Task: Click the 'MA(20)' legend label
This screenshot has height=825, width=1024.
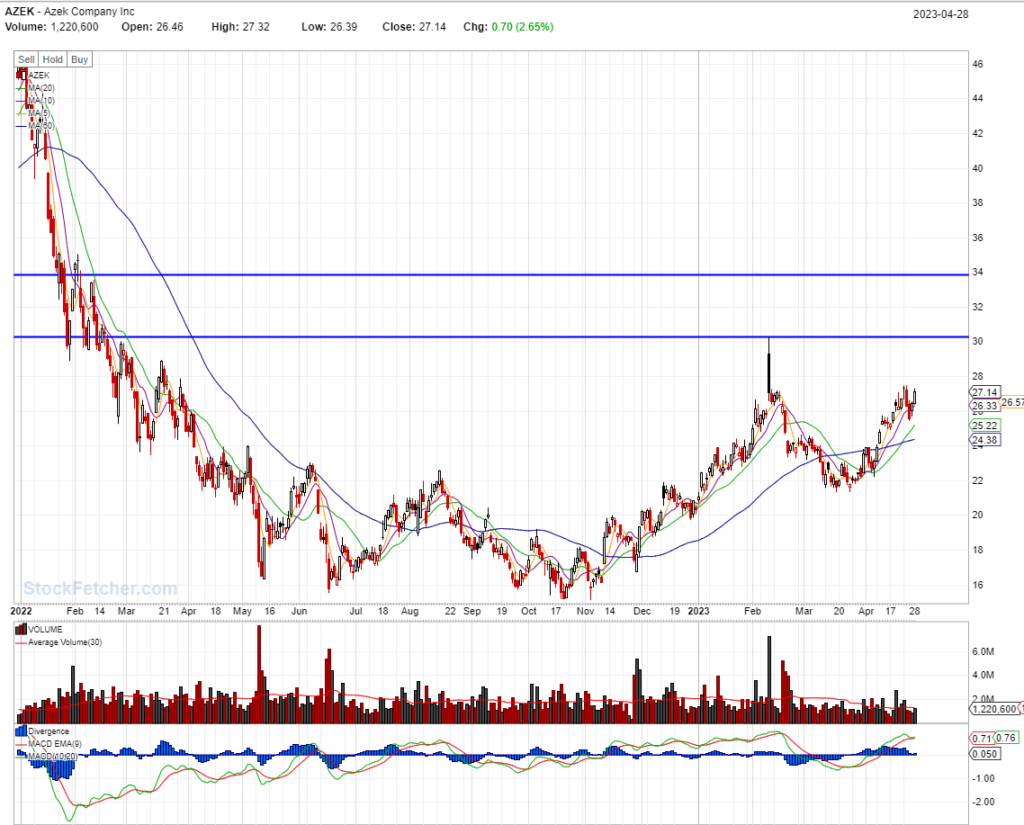Action: pos(41,88)
